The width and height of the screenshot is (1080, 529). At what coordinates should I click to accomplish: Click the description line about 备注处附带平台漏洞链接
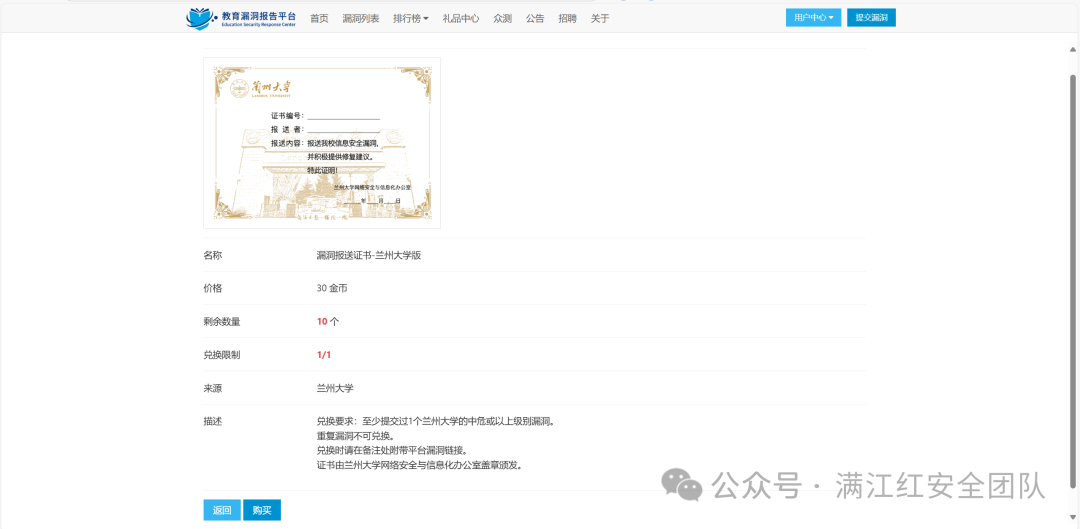pyautogui.click(x=392, y=450)
